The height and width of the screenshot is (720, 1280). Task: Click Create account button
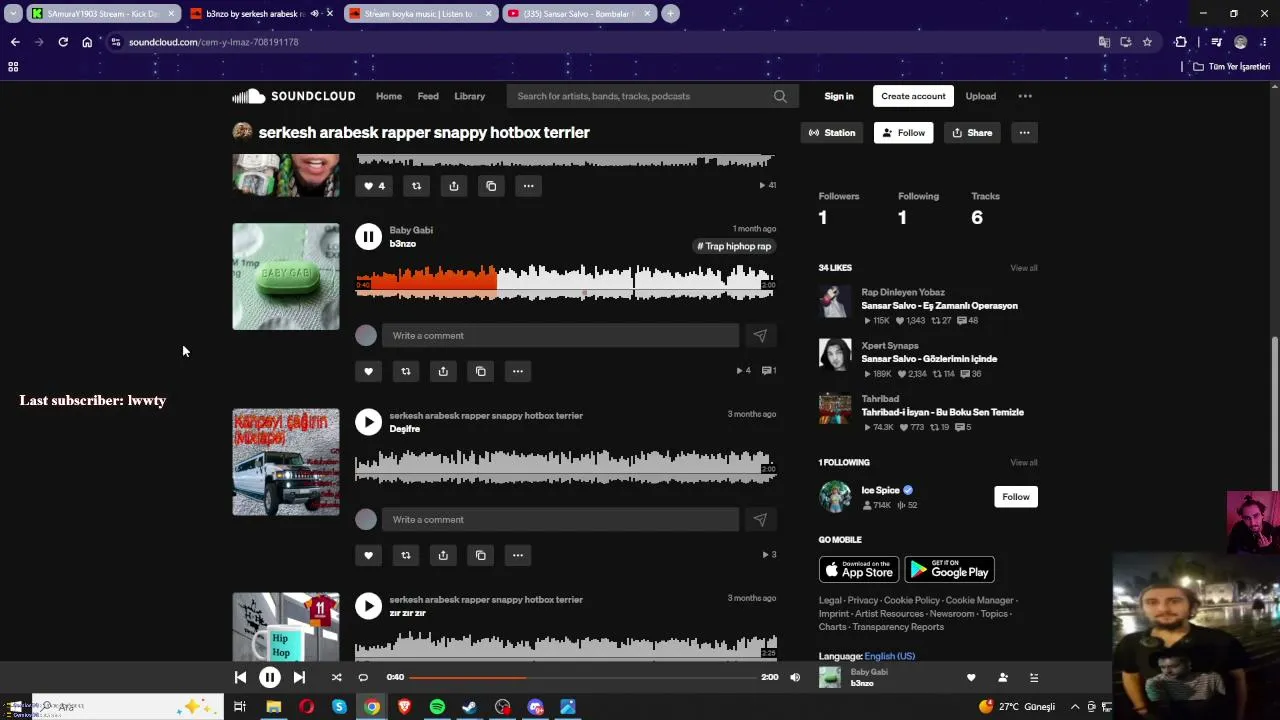[913, 96]
